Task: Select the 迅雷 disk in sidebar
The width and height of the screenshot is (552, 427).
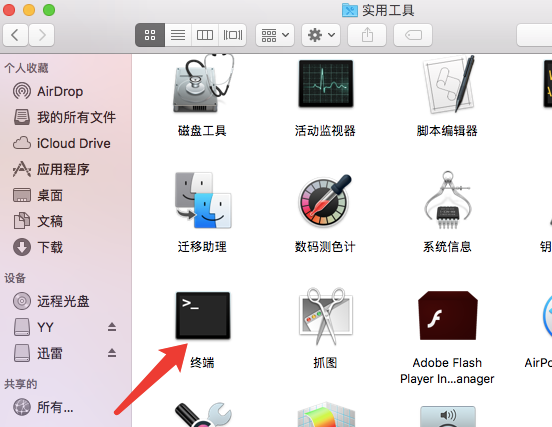Action: click(38, 353)
